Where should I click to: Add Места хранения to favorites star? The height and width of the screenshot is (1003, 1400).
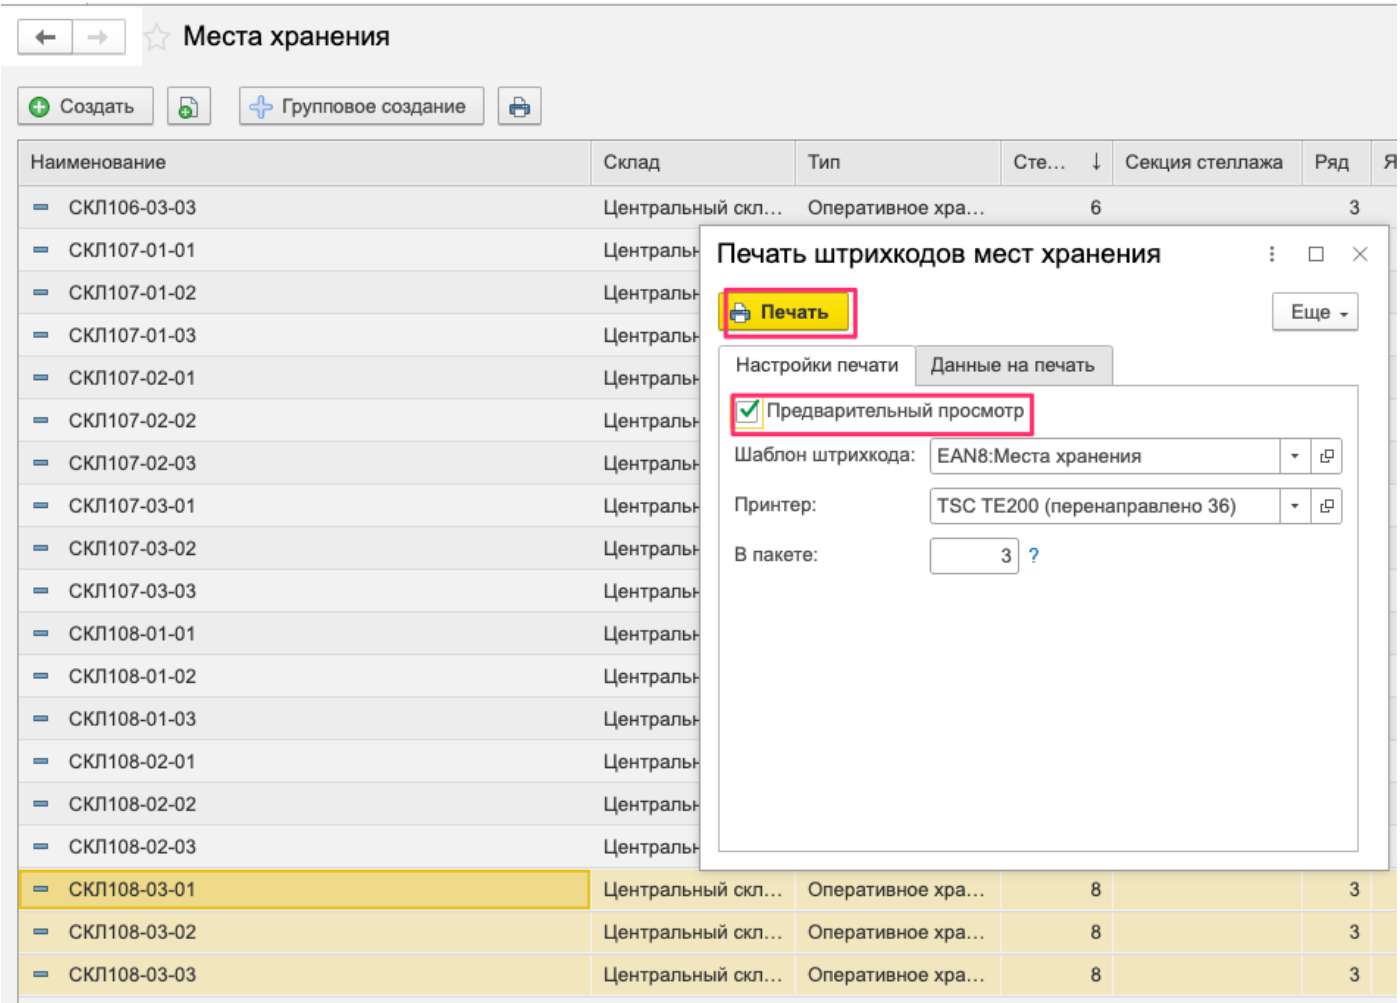coord(156,38)
